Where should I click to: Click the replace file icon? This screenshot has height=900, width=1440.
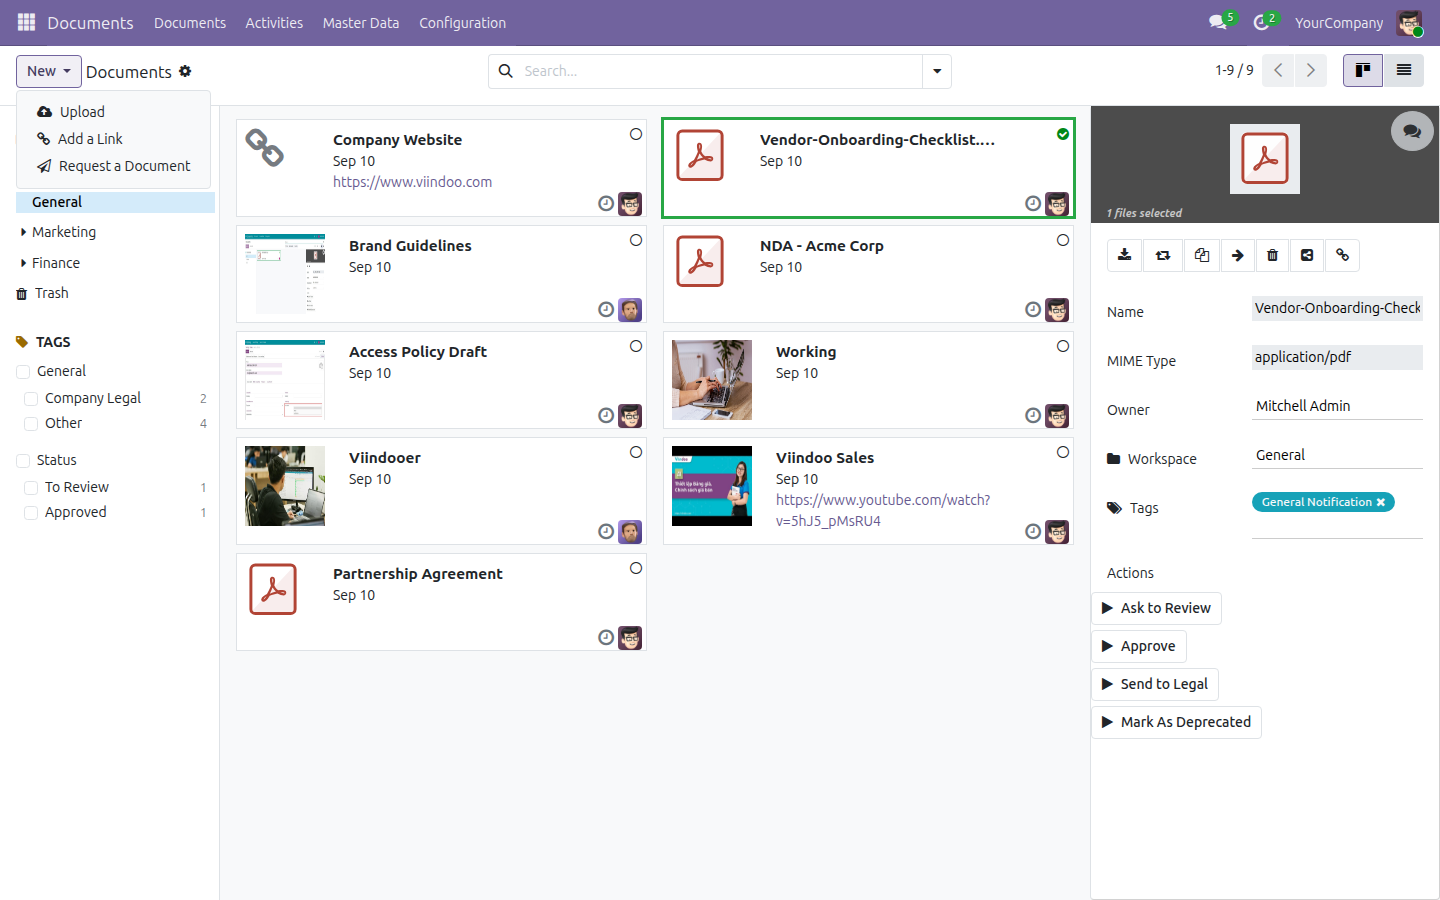coord(1163,255)
